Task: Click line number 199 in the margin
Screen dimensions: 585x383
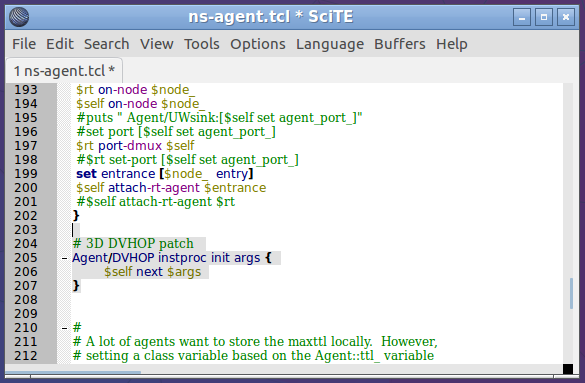Action: pyautogui.click(x=26, y=174)
